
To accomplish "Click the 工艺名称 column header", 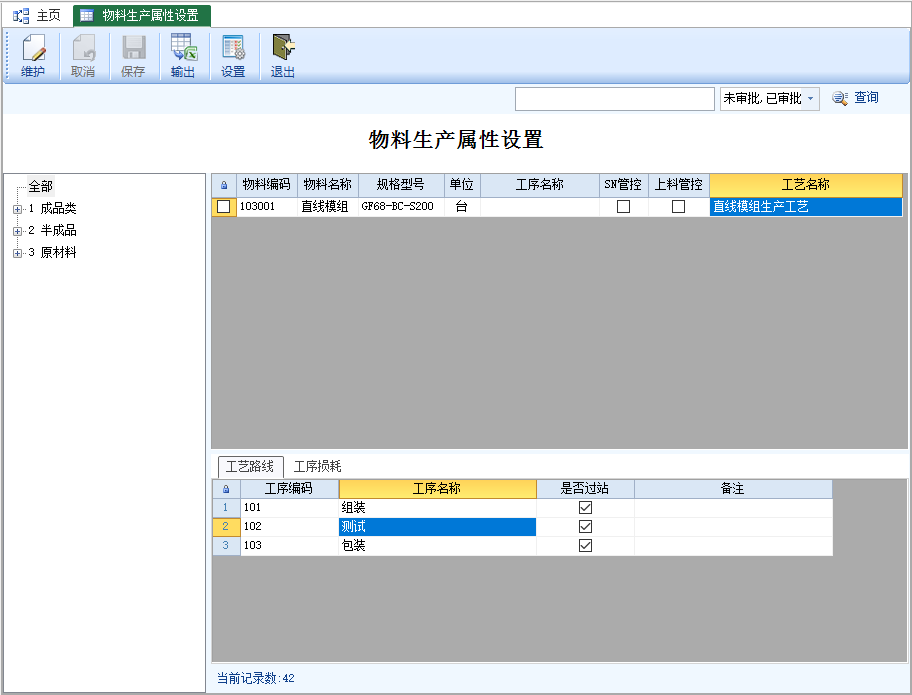I will point(806,185).
